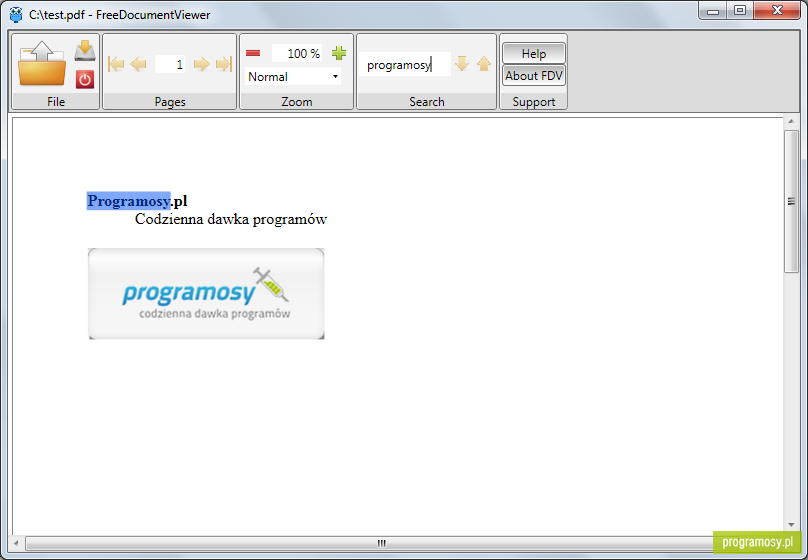Click the highlighted Programosy.pl heading
The width and height of the screenshot is (808, 560).
tap(137, 200)
